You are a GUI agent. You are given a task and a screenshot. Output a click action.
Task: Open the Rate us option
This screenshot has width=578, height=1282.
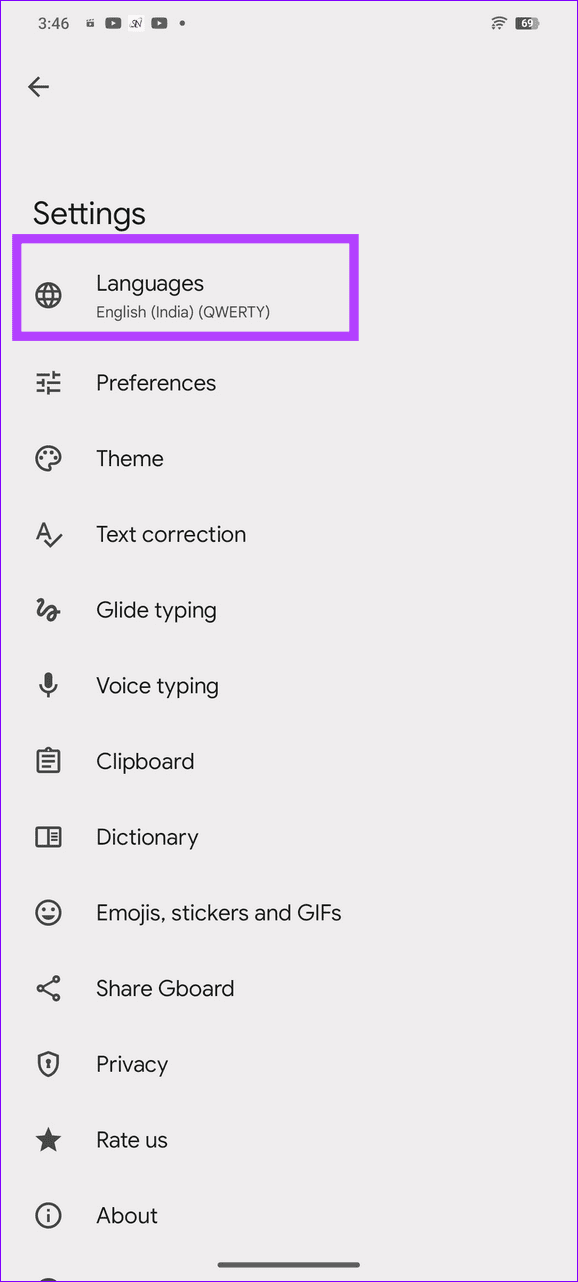131,1139
